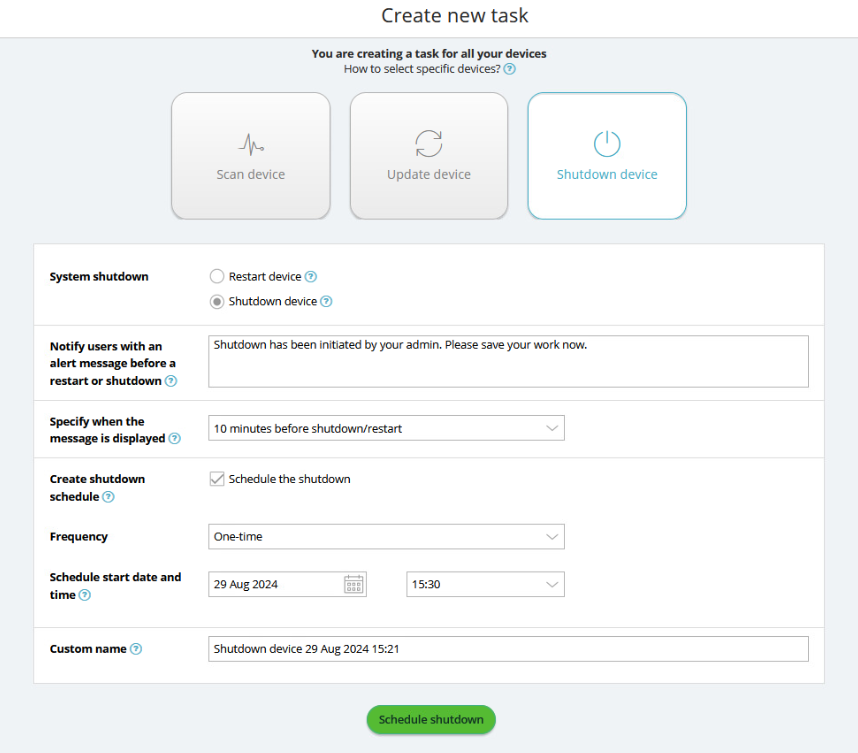Click the 'How to select specific devices?' link
The image size is (858, 753).
click(421, 69)
